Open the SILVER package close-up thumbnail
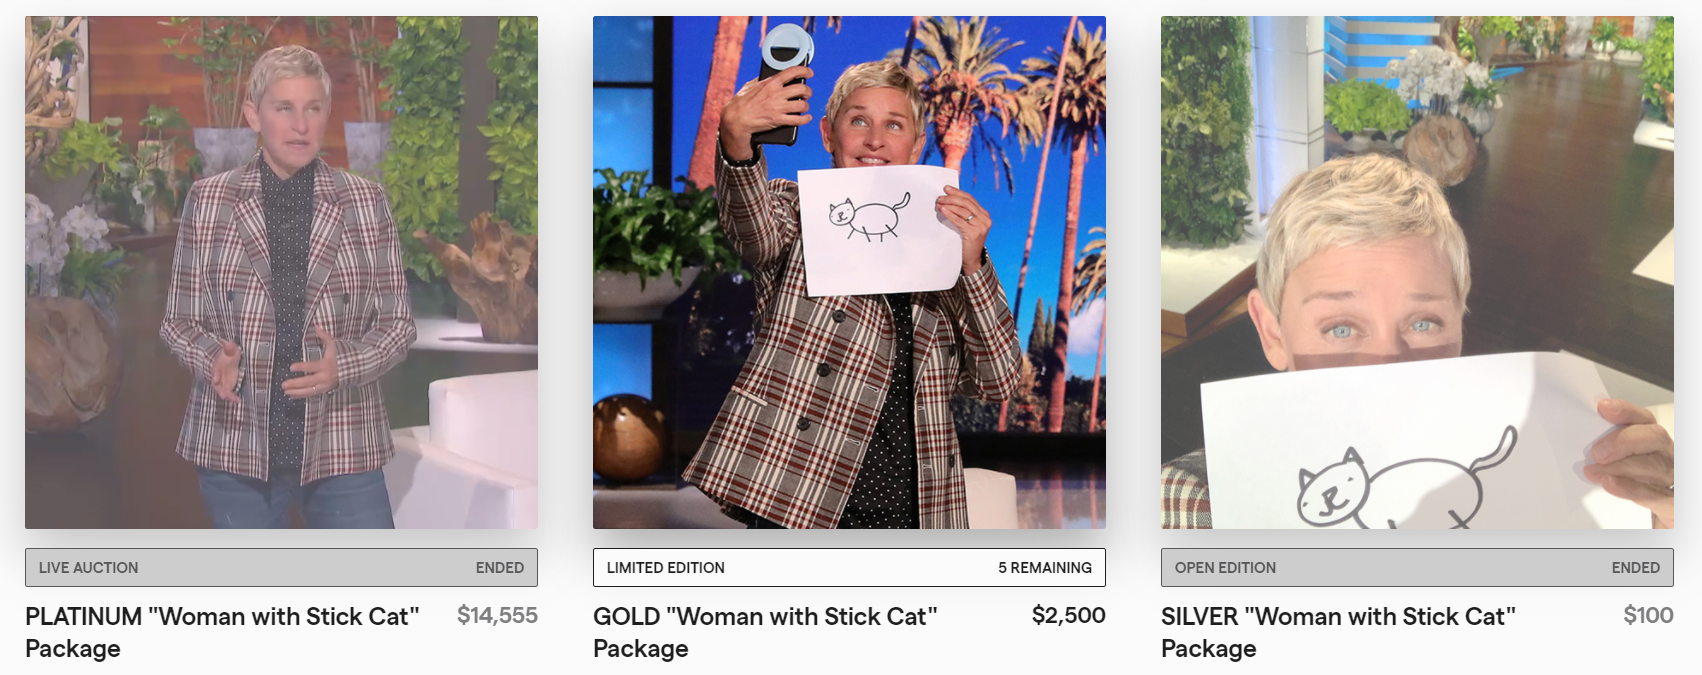 click(1417, 272)
